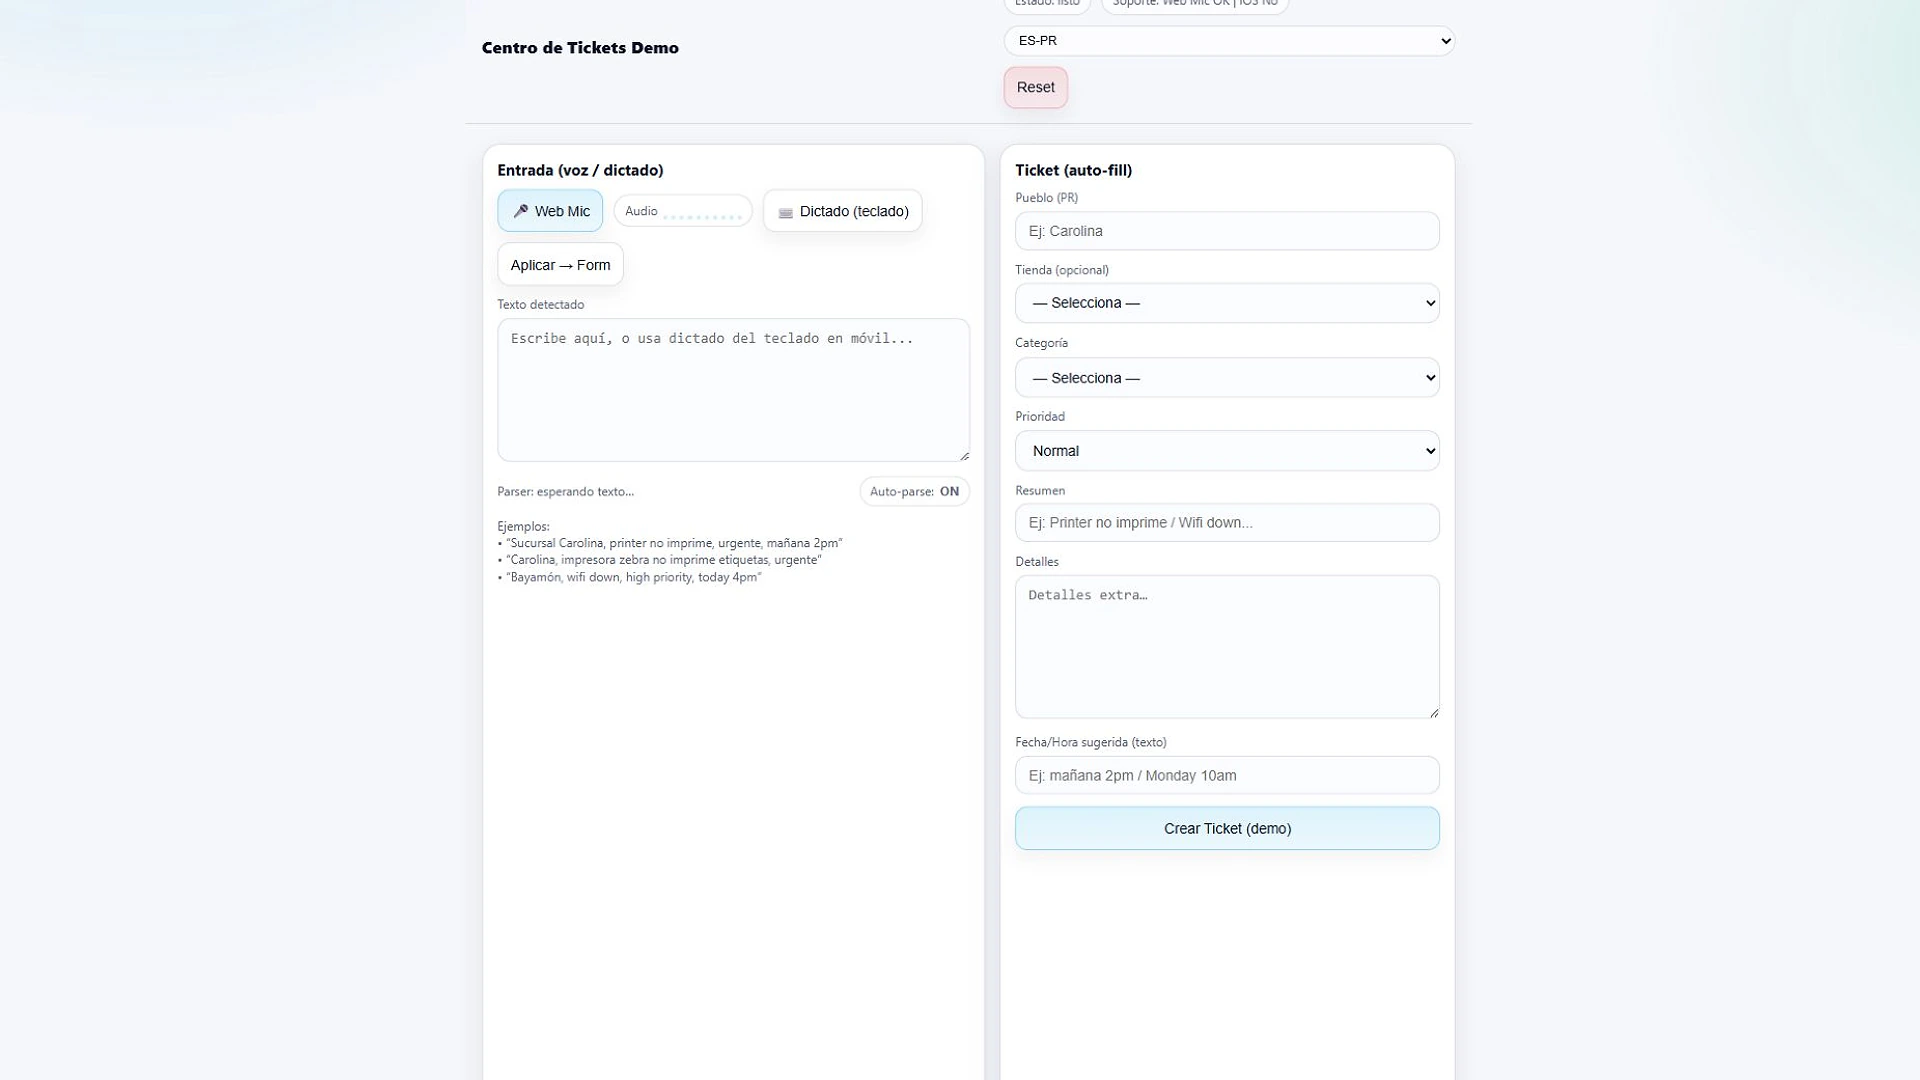Click into the Resumen text field
This screenshot has height=1080, width=1920.
[1227, 523]
